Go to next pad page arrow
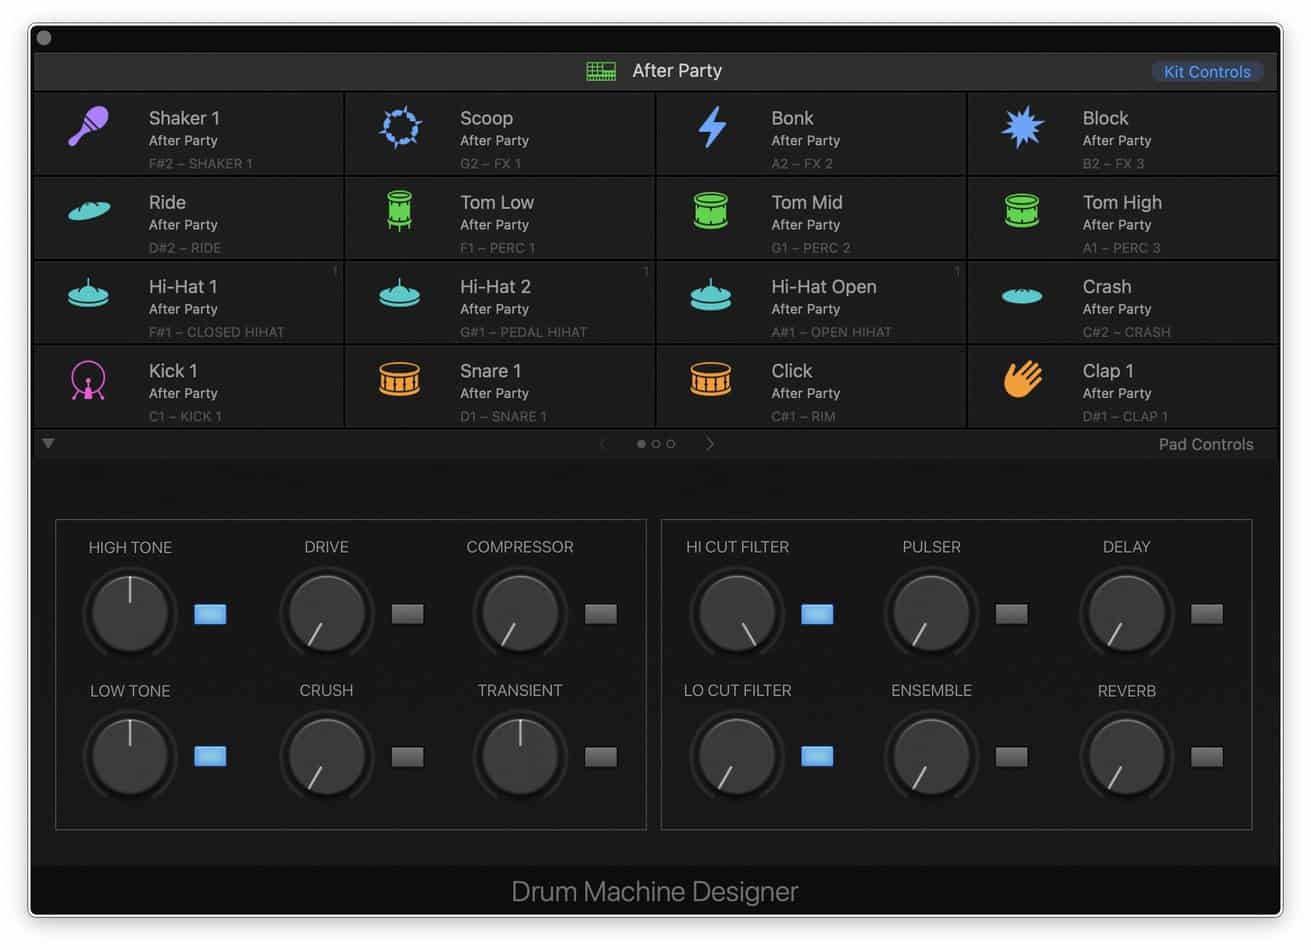Viewport: 1311px width, 950px height. (x=710, y=444)
